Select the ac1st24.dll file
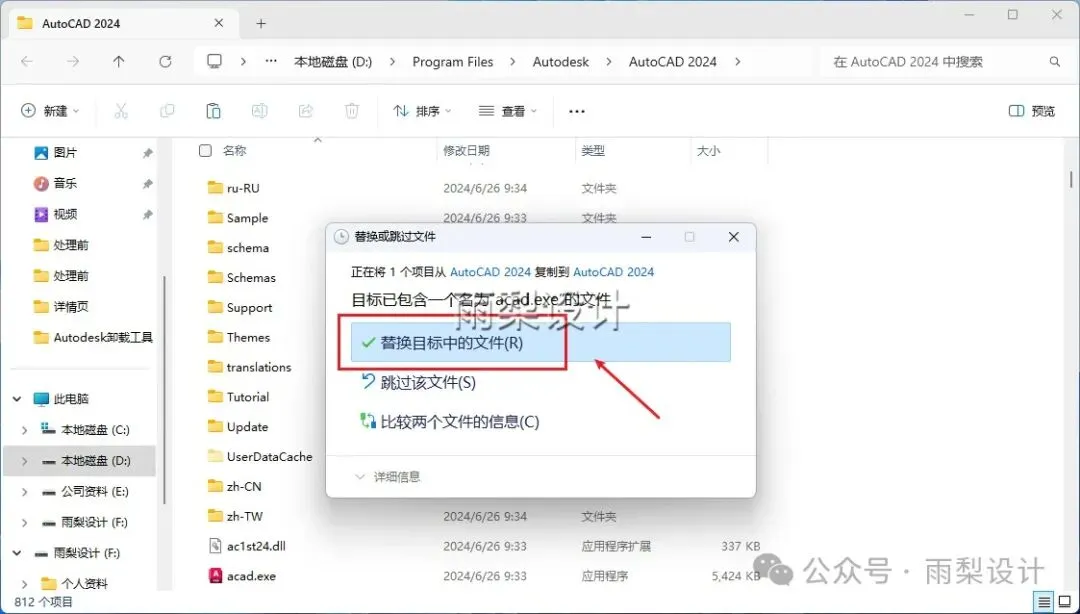1080x614 pixels. 256,546
